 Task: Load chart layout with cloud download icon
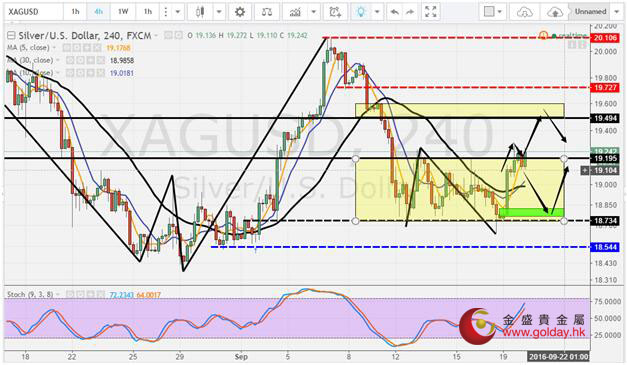[524, 12]
